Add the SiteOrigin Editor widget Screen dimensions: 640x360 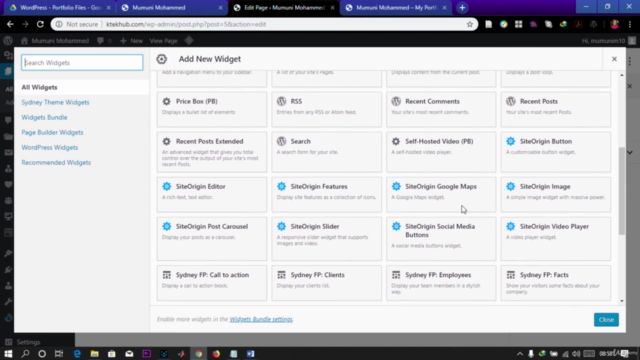[x=212, y=195]
